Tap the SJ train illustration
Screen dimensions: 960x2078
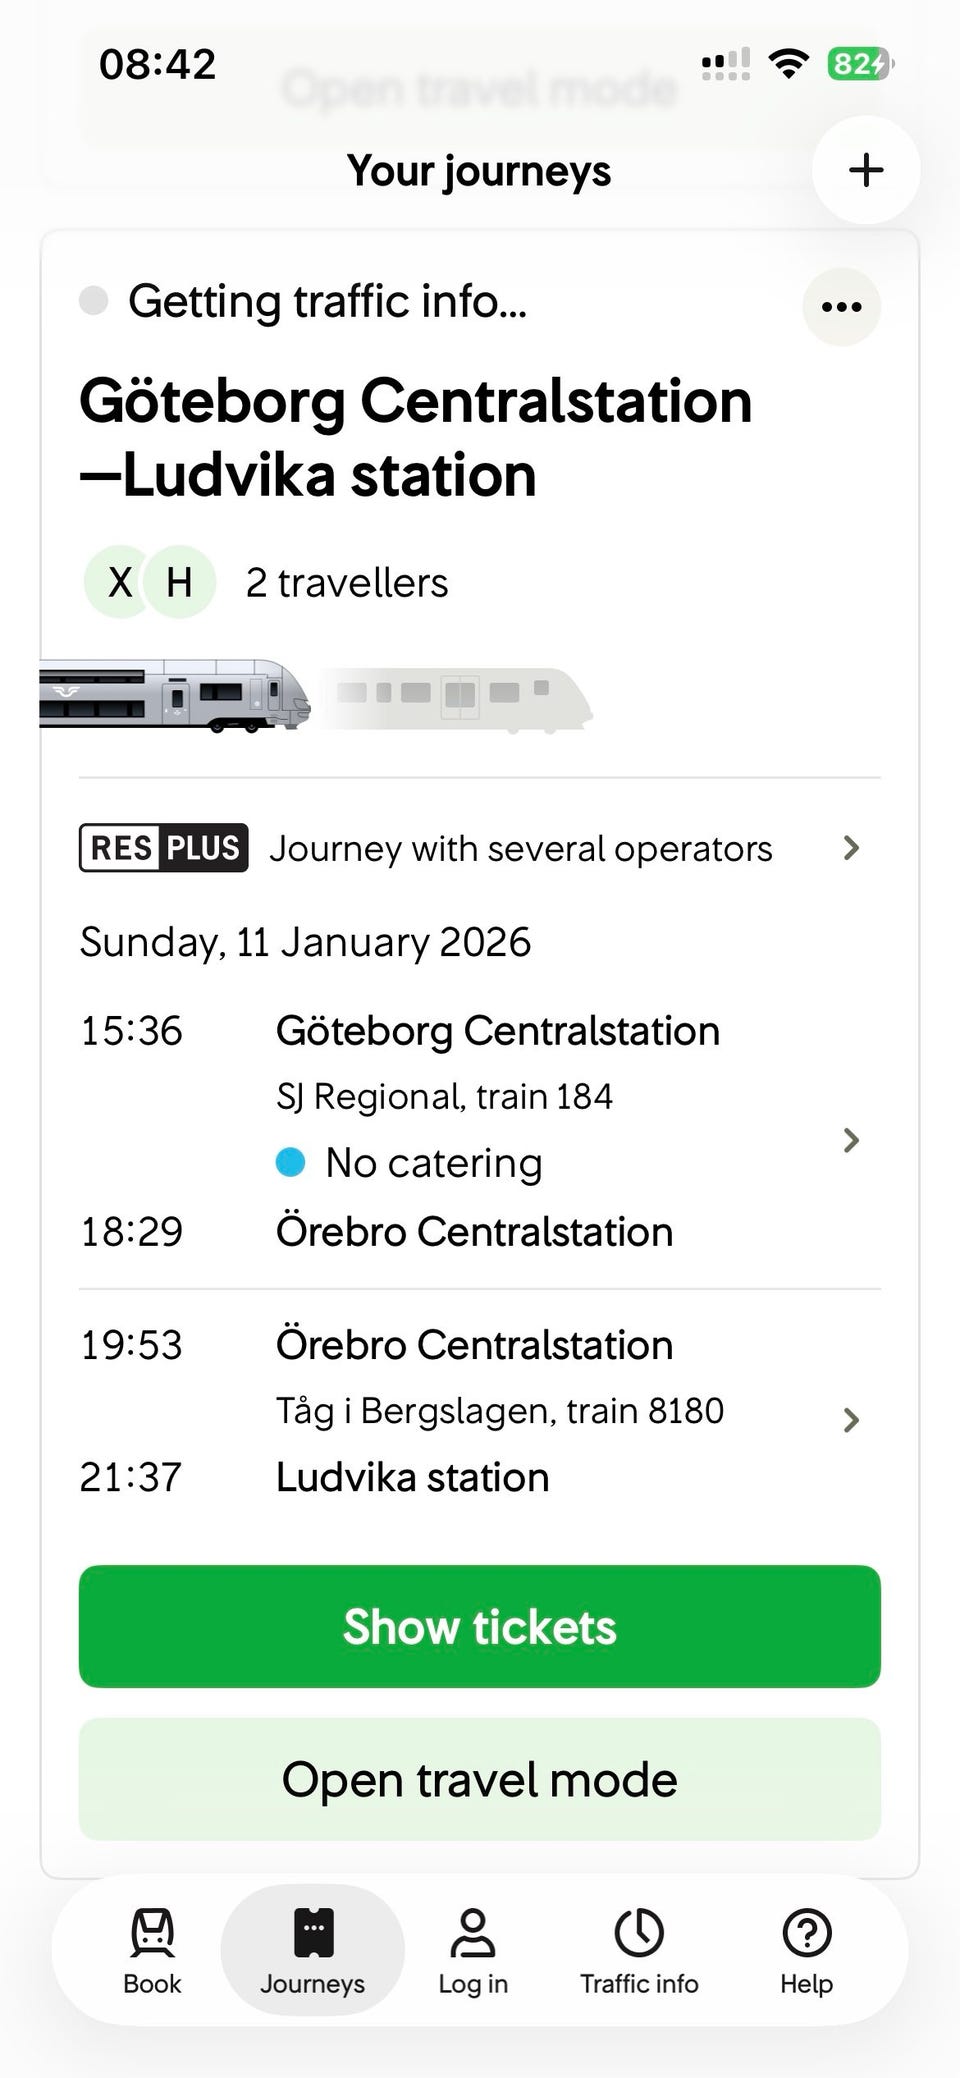(x=175, y=695)
